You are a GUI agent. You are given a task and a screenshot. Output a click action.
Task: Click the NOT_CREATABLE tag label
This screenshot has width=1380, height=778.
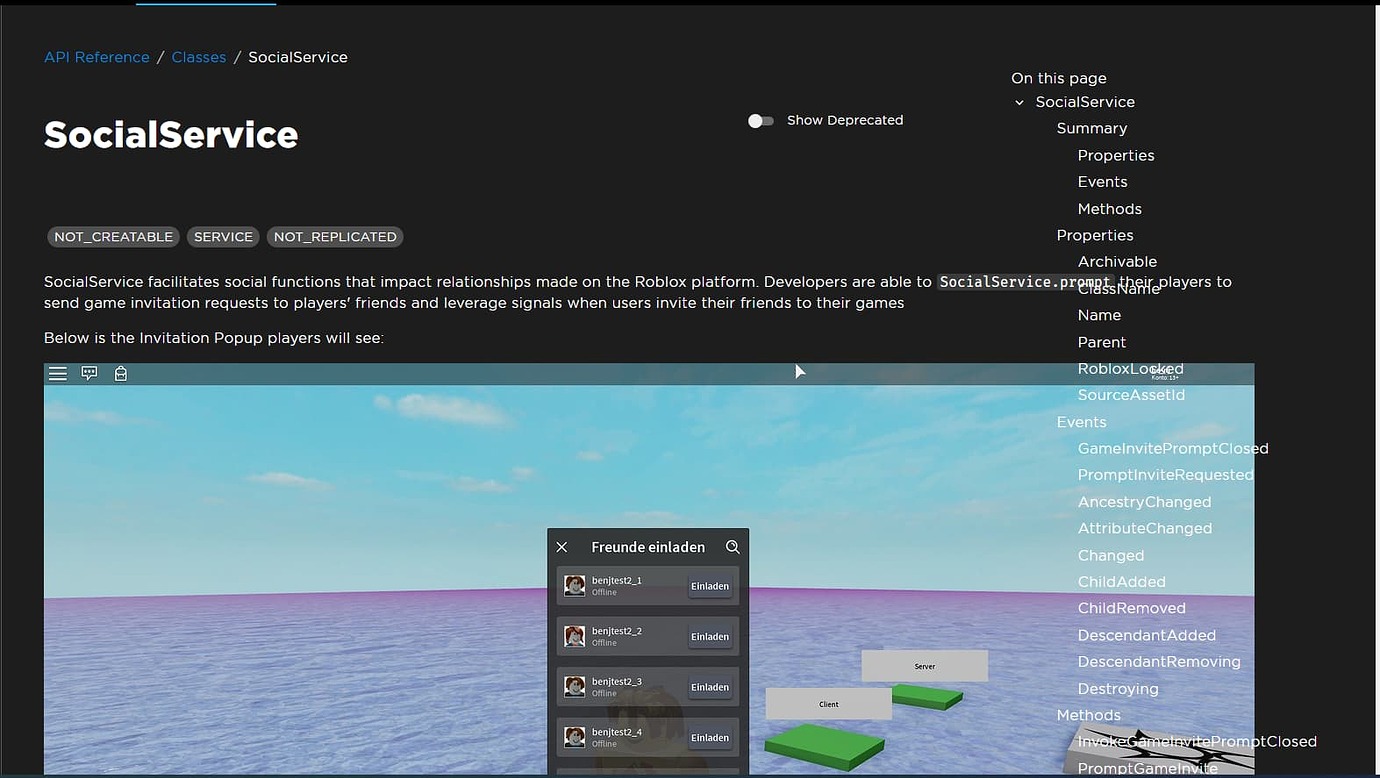[x=113, y=236]
